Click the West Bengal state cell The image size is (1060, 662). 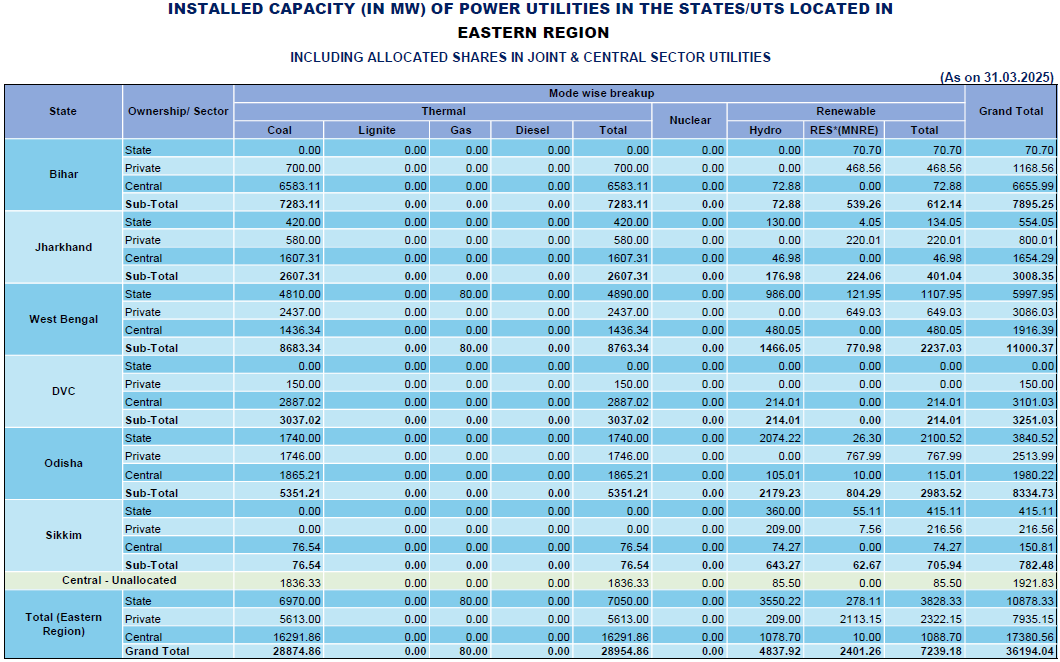pyautogui.click(x=63, y=320)
